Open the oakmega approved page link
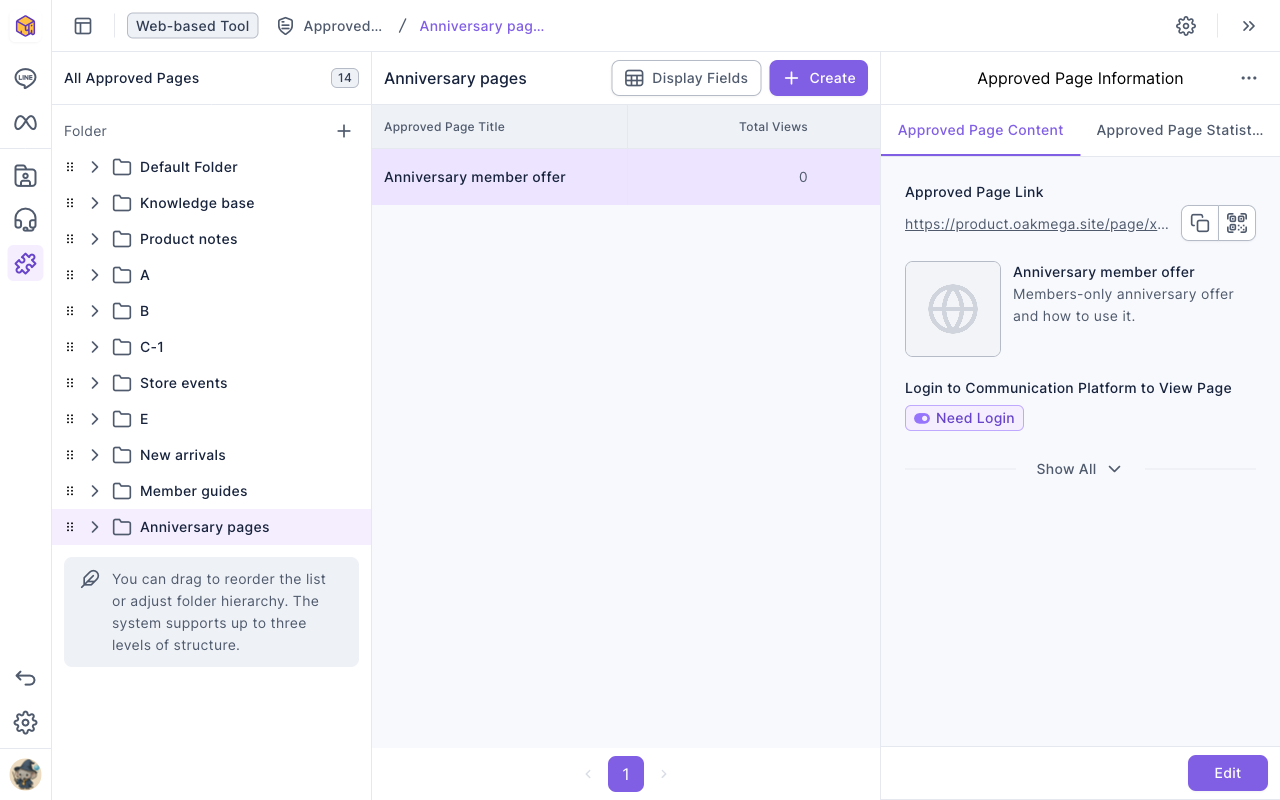The height and width of the screenshot is (800, 1280). (1037, 224)
